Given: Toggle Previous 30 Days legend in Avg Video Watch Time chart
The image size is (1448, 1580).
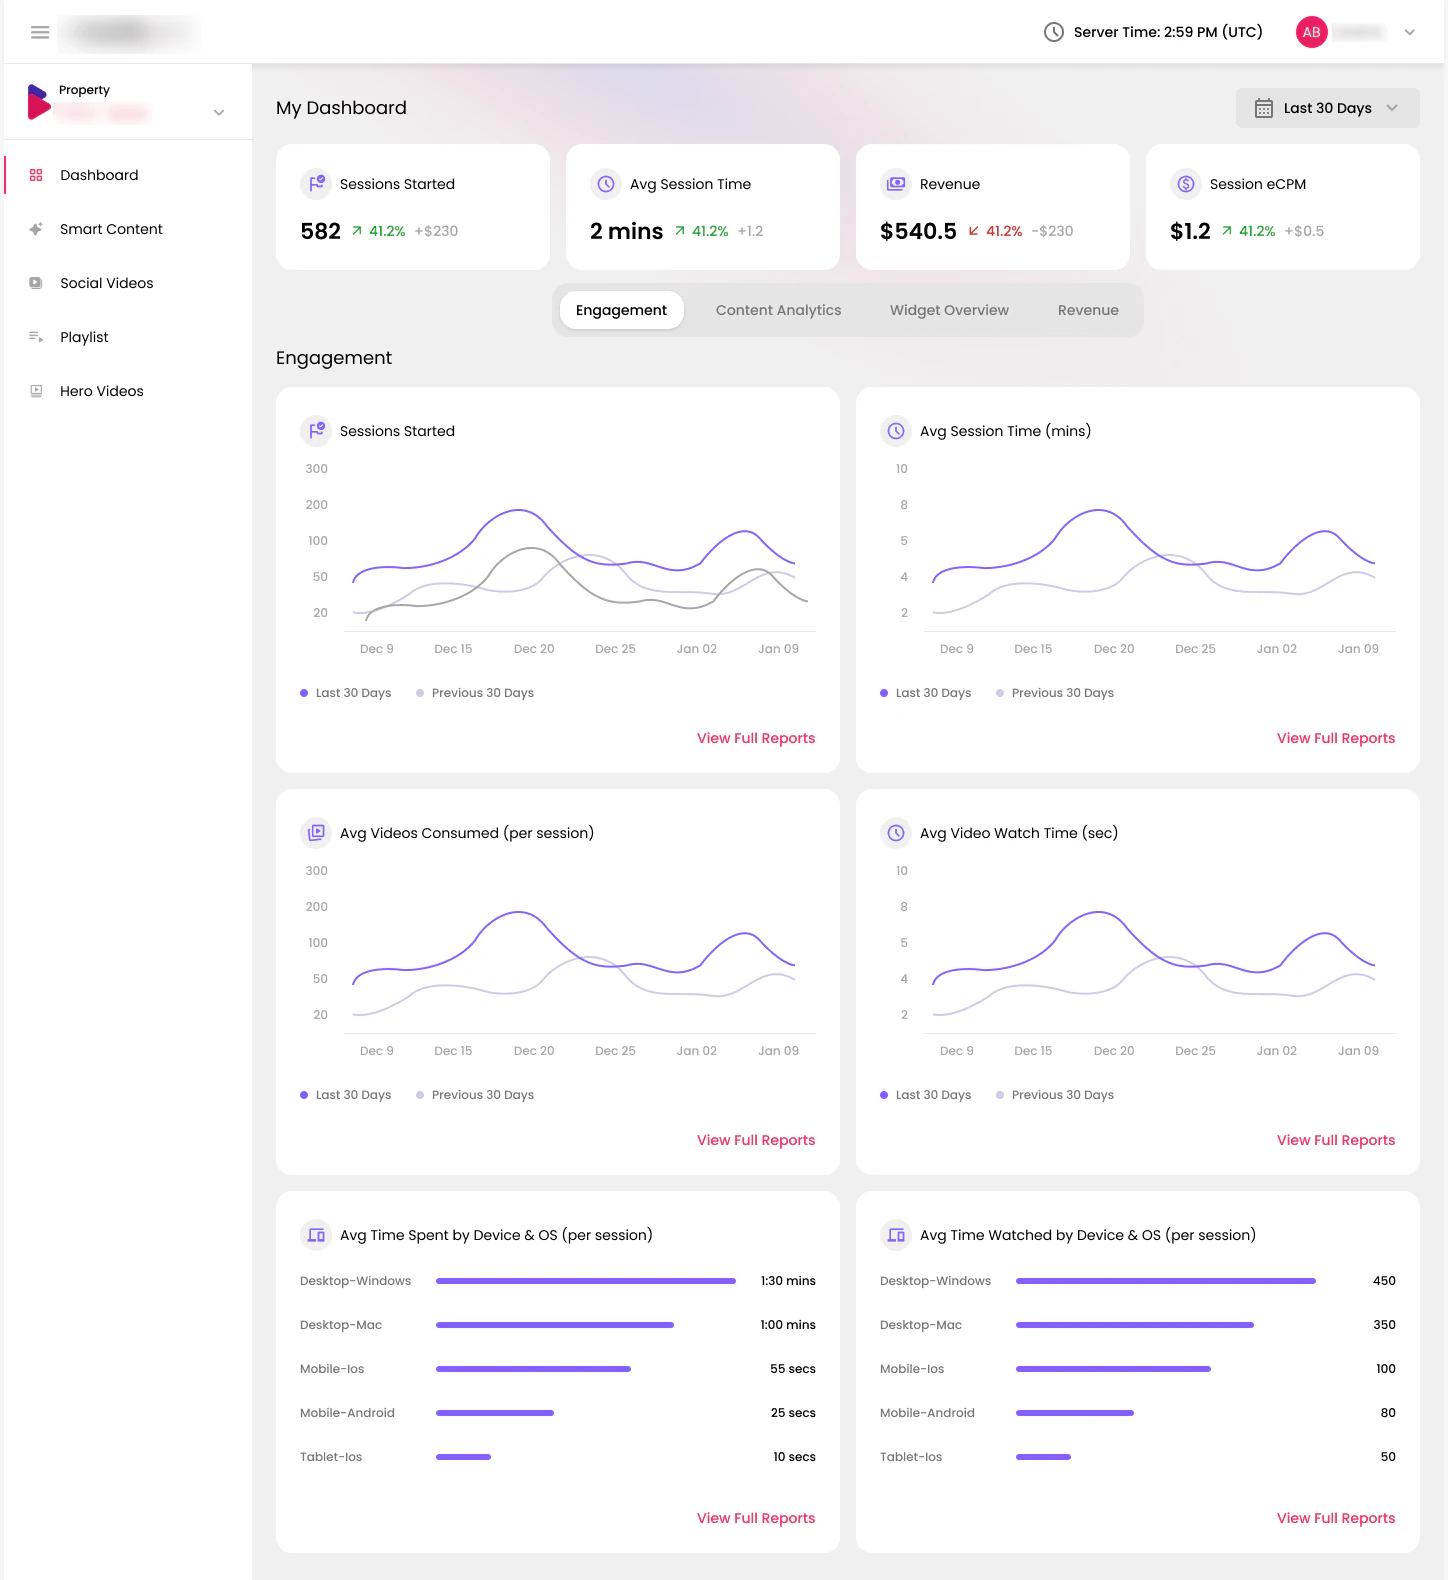Looking at the screenshot, I should click(x=1055, y=1095).
